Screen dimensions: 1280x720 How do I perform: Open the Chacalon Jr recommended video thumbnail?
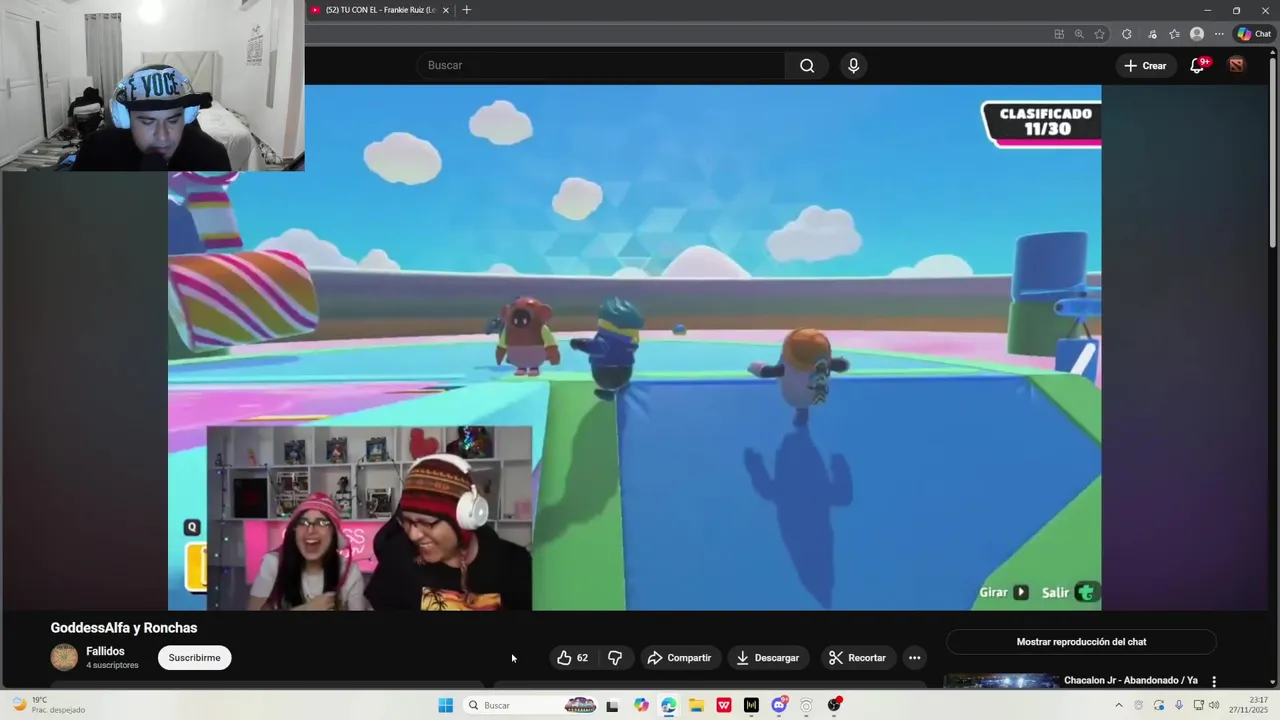(x=1001, y=681)
